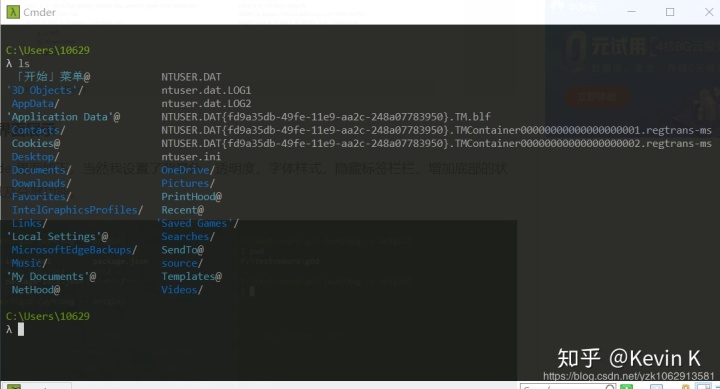Select the Documents/ directory entry
Viewport: 720px width, 389px height.
tap(41, 170)
